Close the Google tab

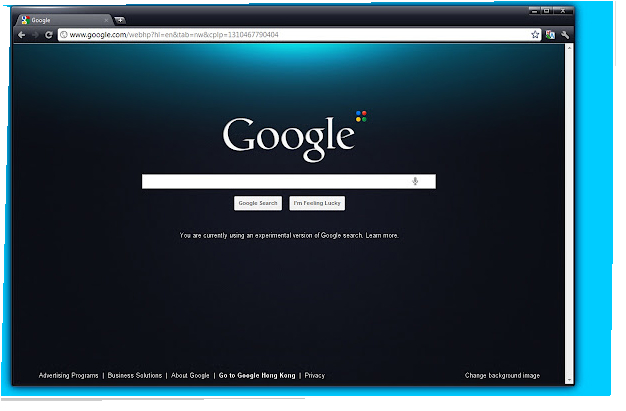click(107, 20)
